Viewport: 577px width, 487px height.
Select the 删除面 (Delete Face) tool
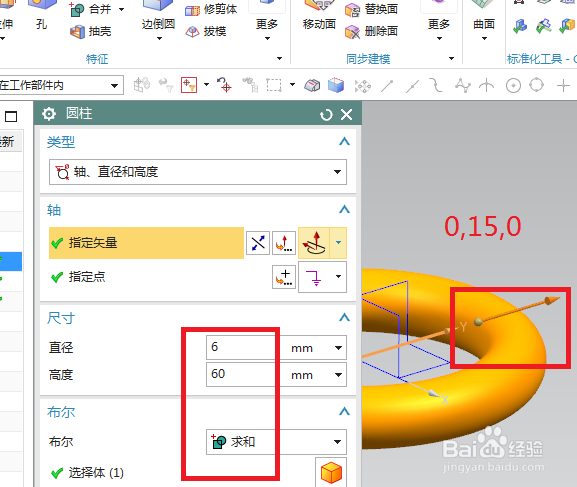[371, 32]
